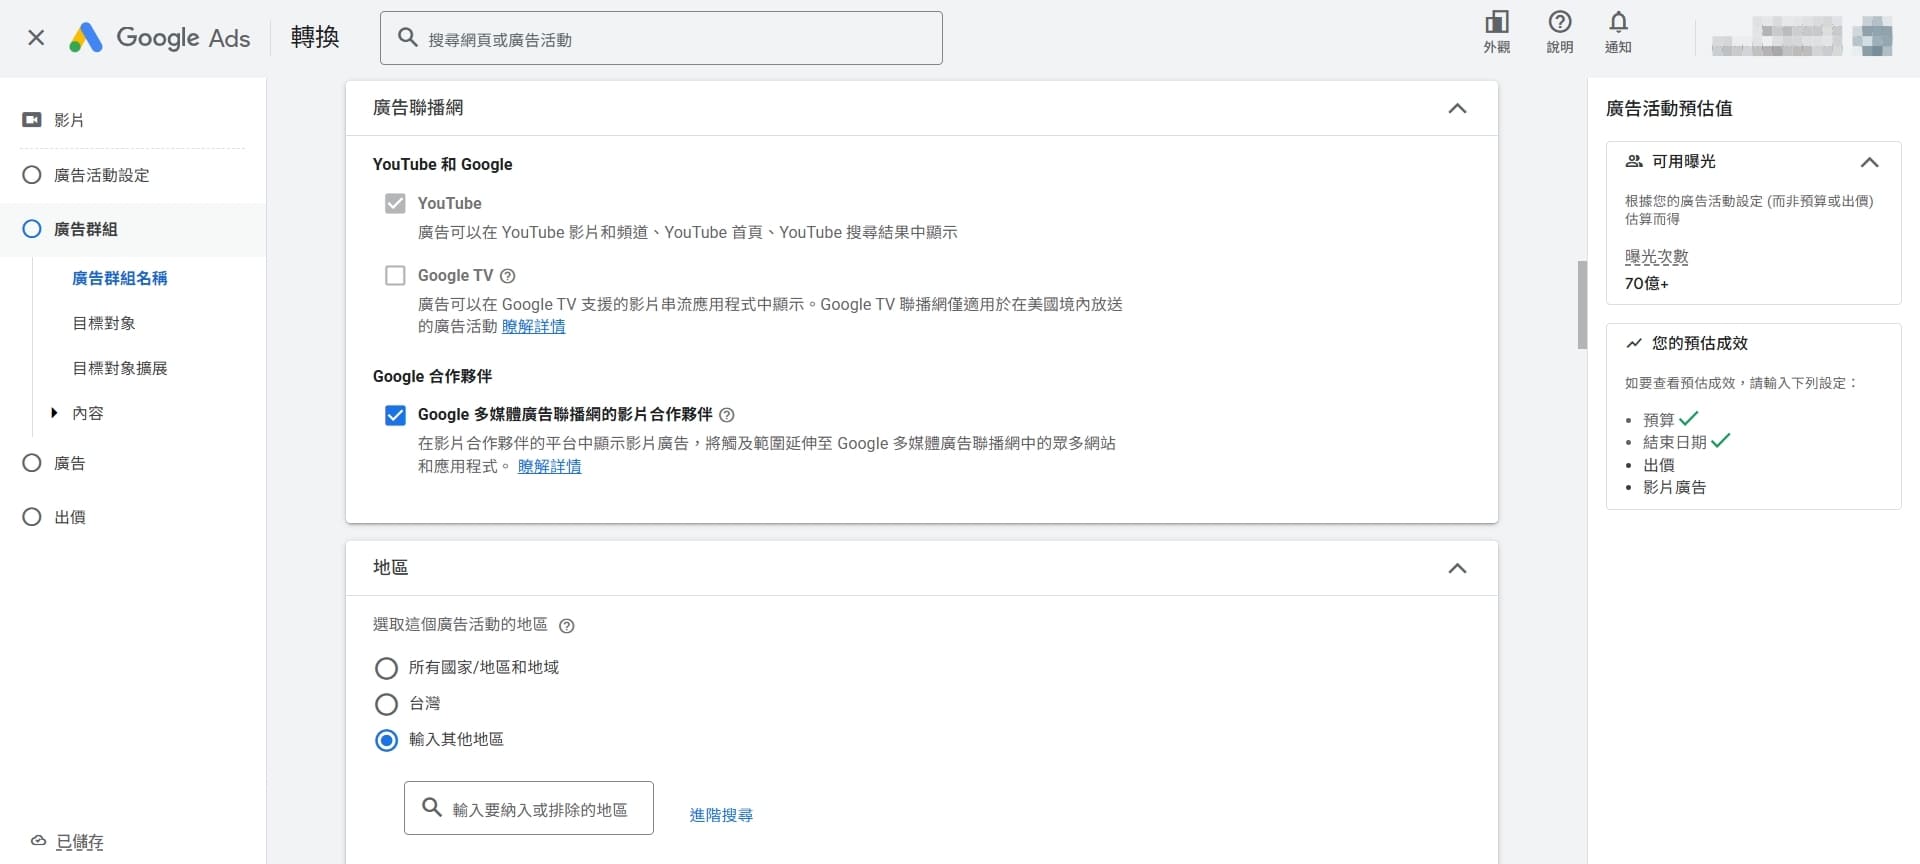Click the people icon beside 可用曝光
This screenshot has width=1920, height=864.
pos(1634,161)
